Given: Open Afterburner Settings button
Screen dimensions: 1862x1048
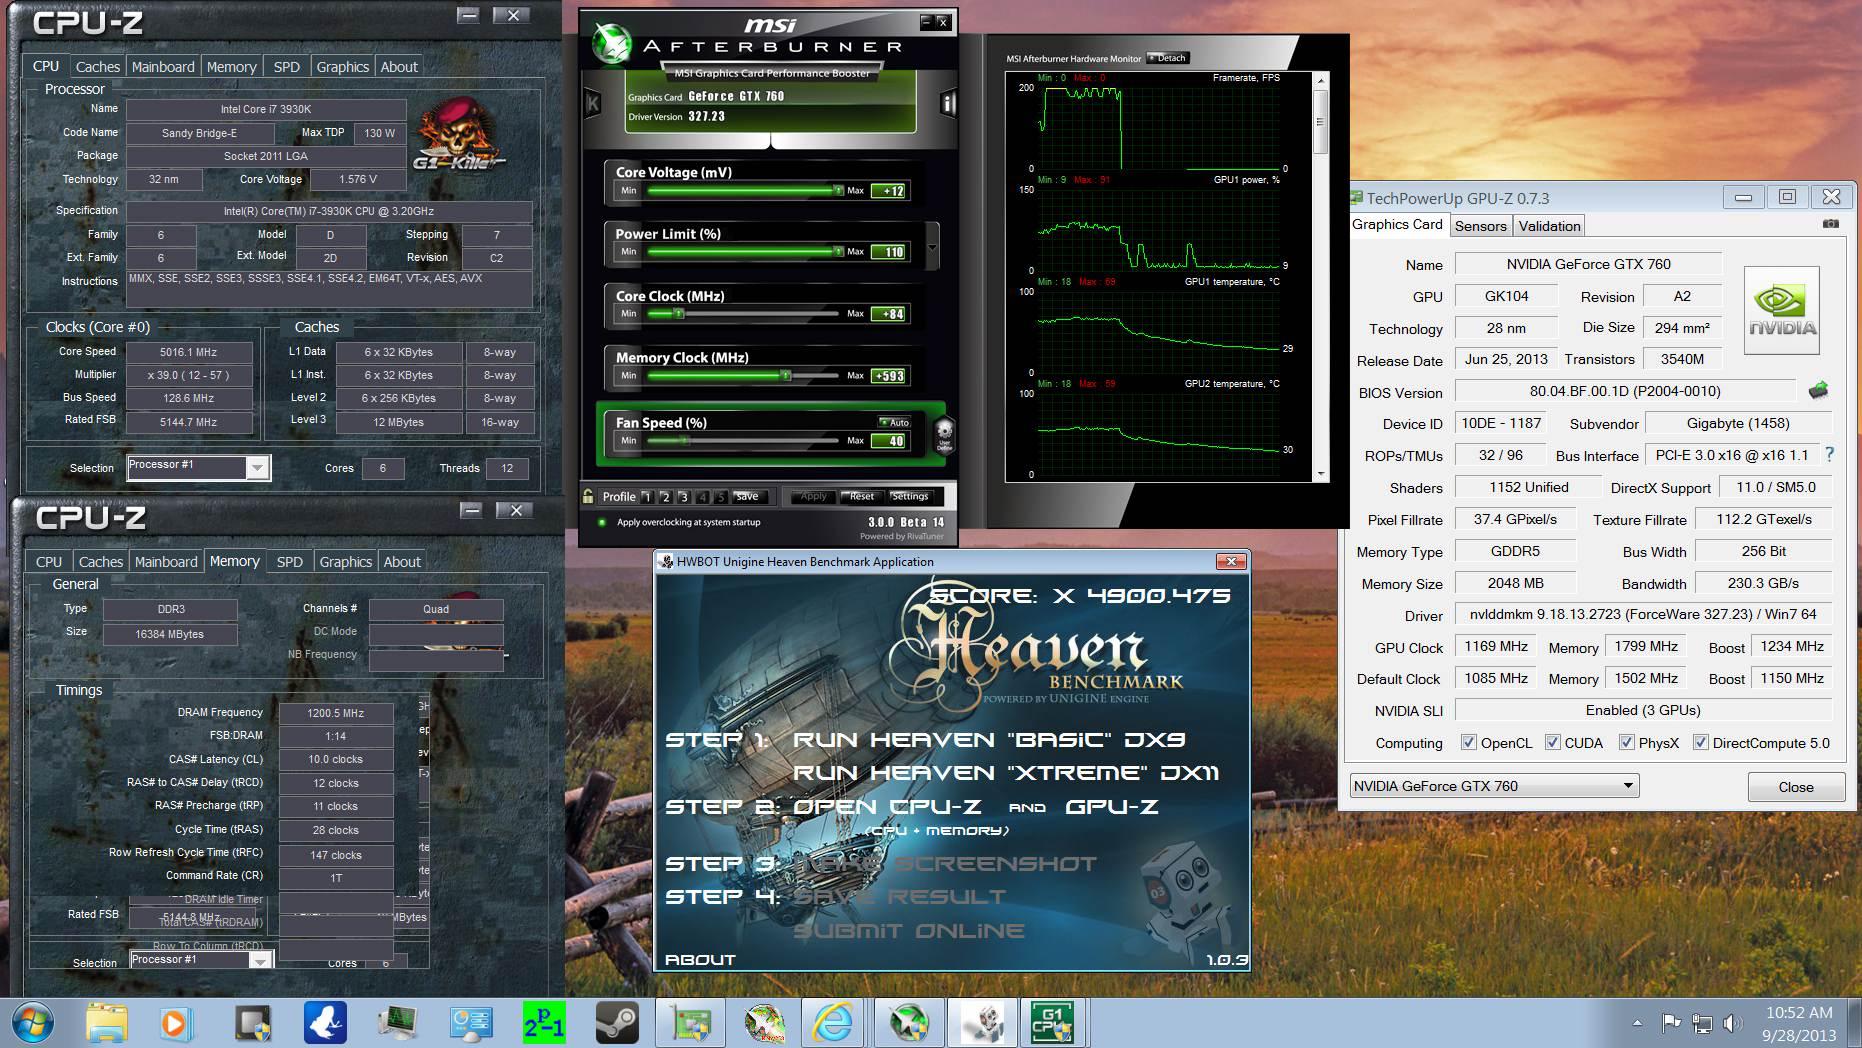Looking at the screenshot, I should point(910,496).
